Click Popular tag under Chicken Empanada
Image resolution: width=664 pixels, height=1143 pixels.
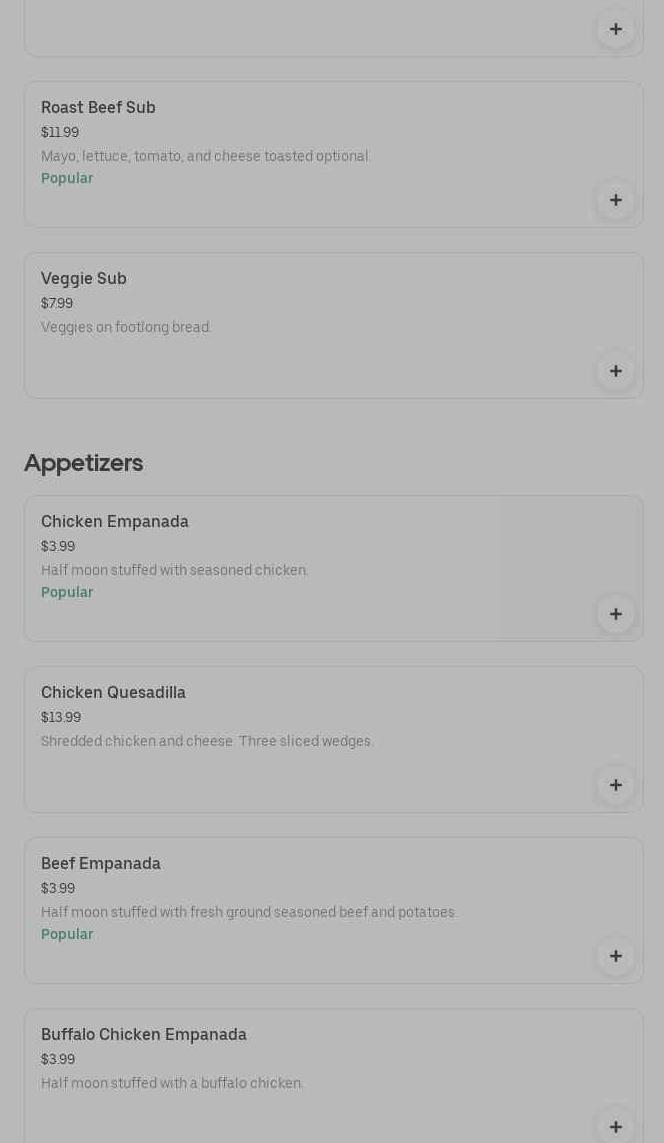tap(67, 592)
